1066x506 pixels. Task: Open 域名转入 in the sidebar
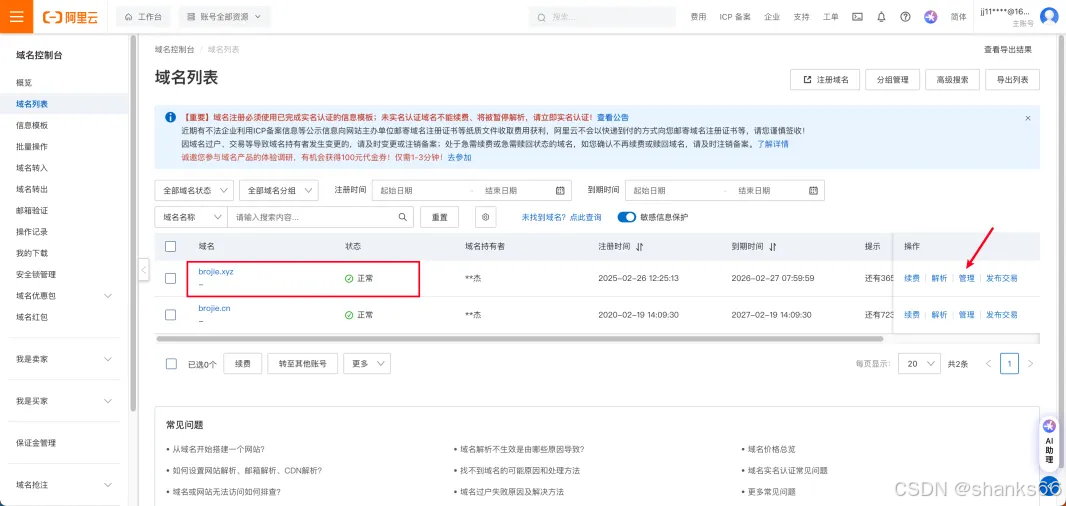click(x=32, y=167)
